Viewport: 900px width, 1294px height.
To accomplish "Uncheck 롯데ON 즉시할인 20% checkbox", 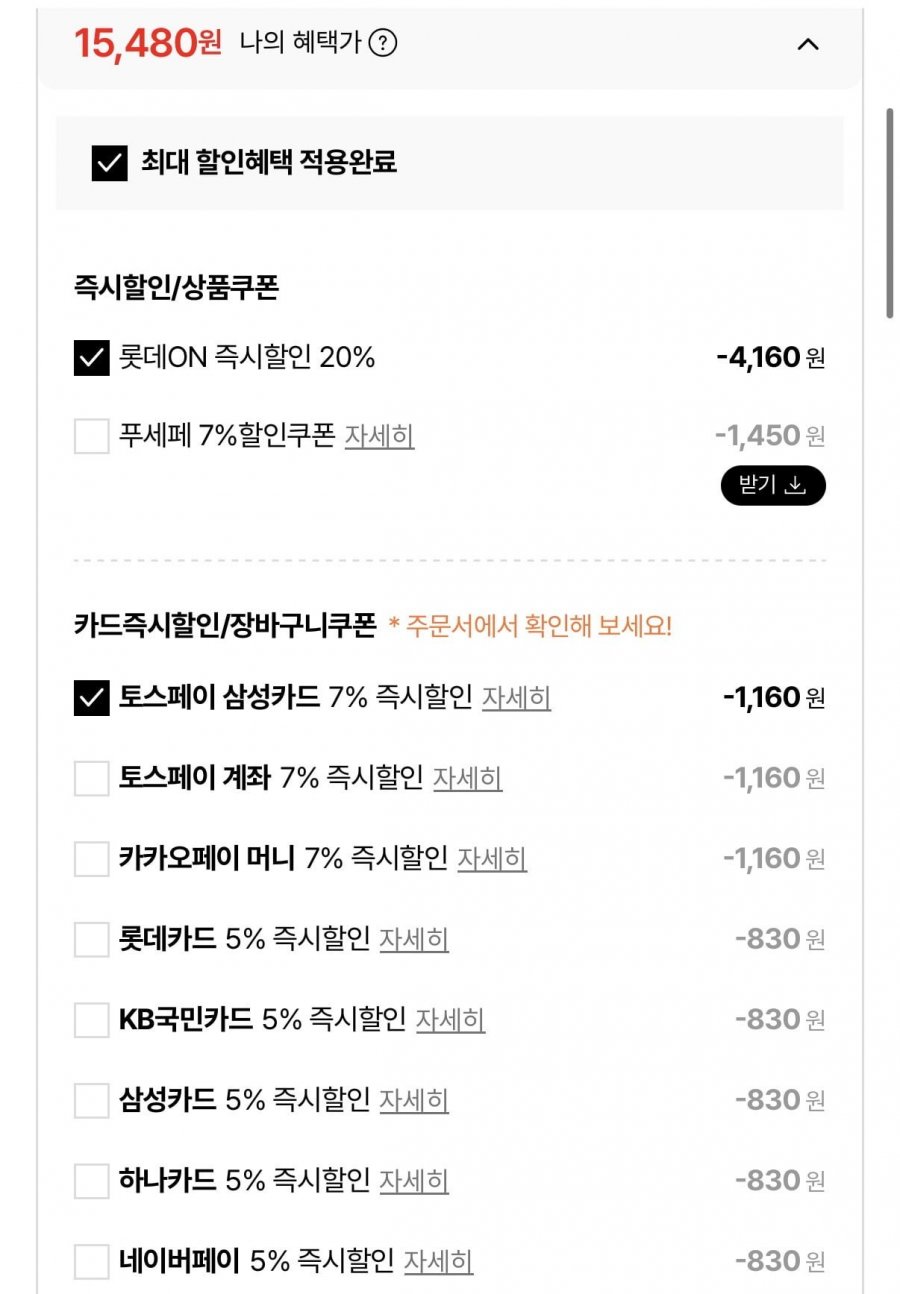I will coord(92,357).
